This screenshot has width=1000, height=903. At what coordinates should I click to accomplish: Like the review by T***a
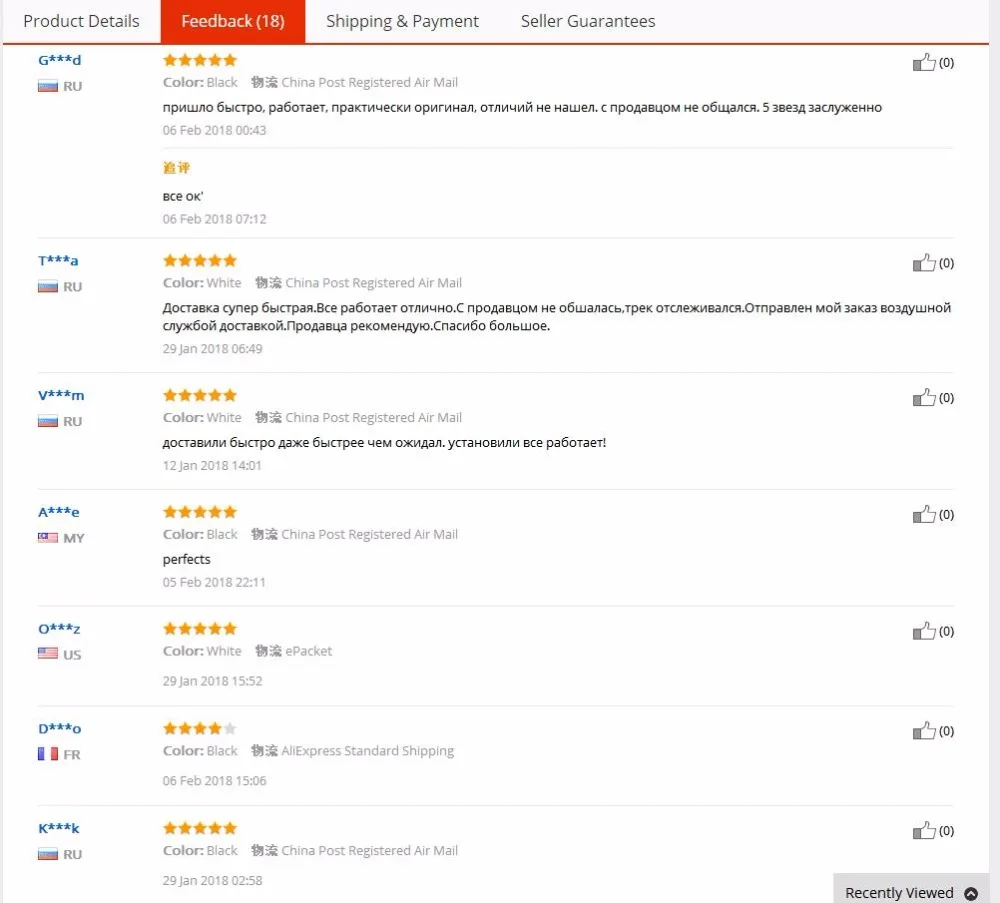923,263
